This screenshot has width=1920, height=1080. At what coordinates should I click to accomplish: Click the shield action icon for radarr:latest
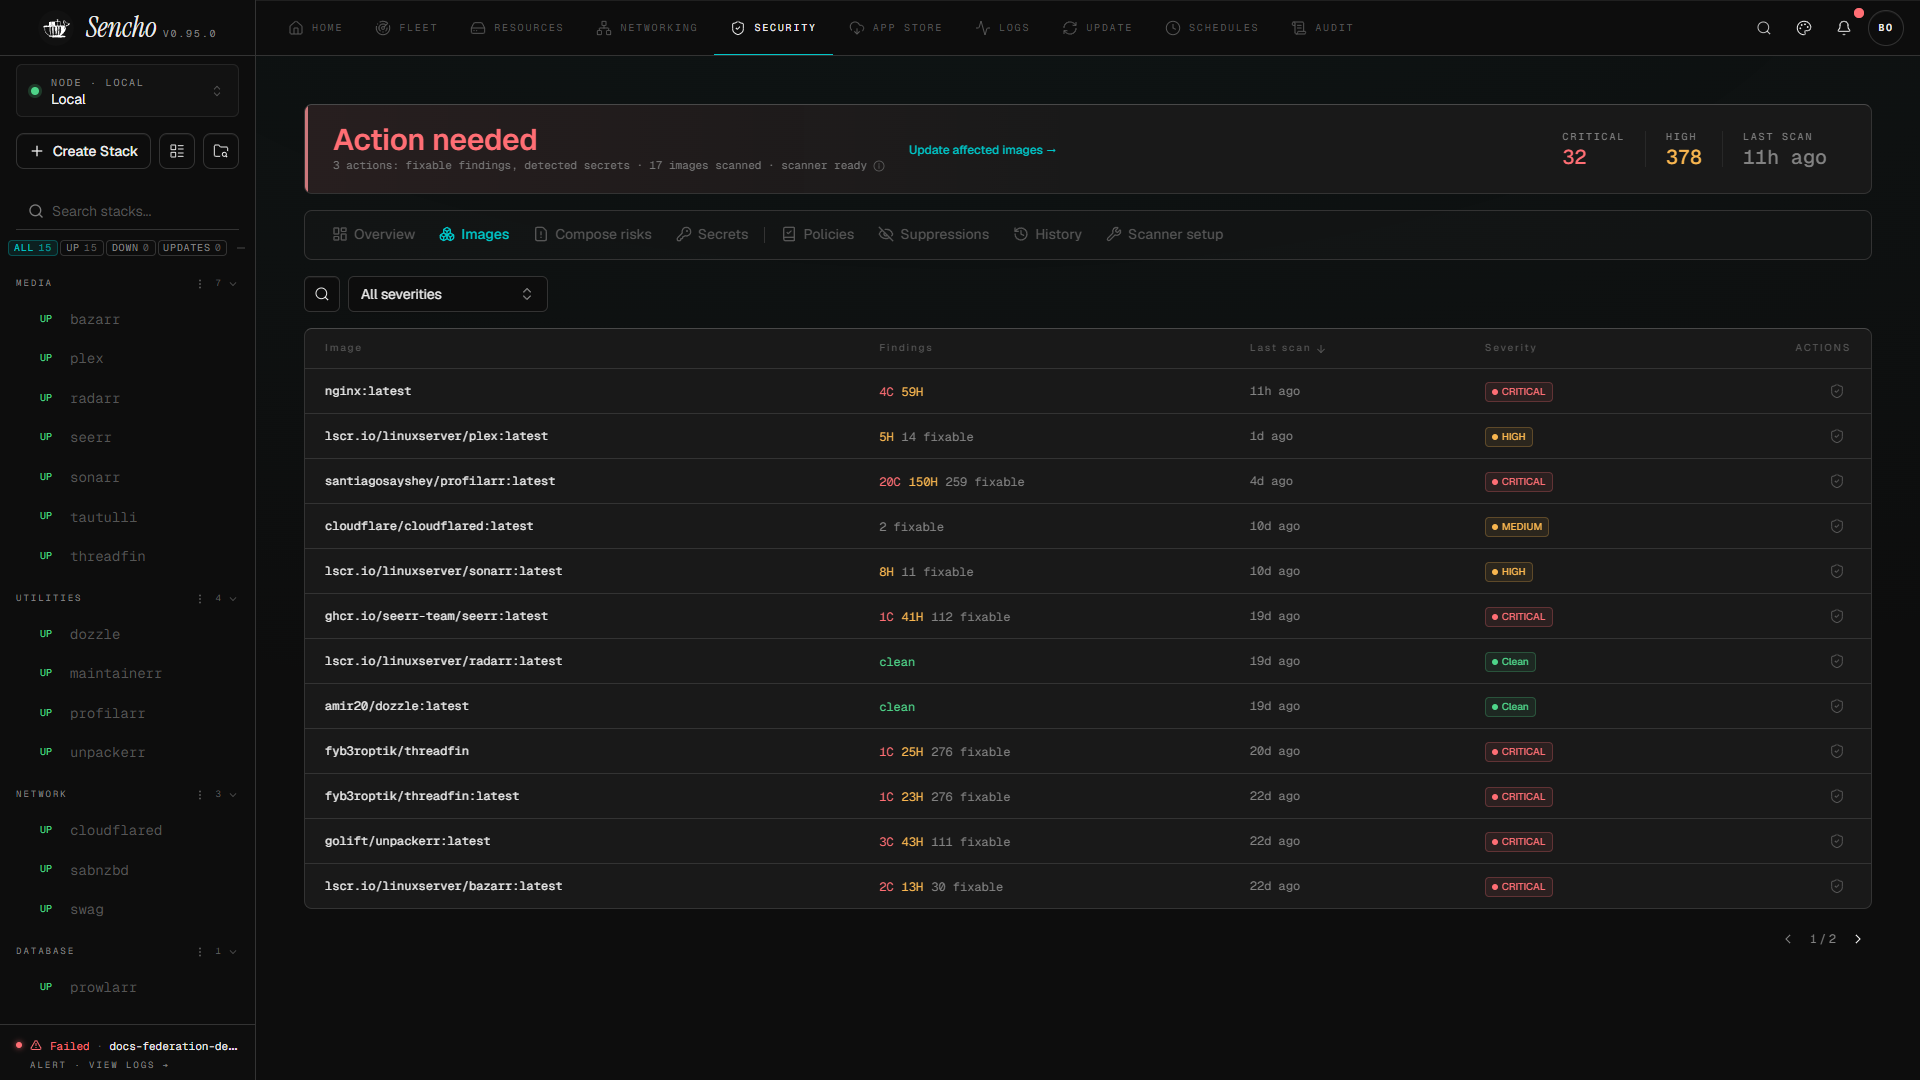click(x=1837, y=661)
